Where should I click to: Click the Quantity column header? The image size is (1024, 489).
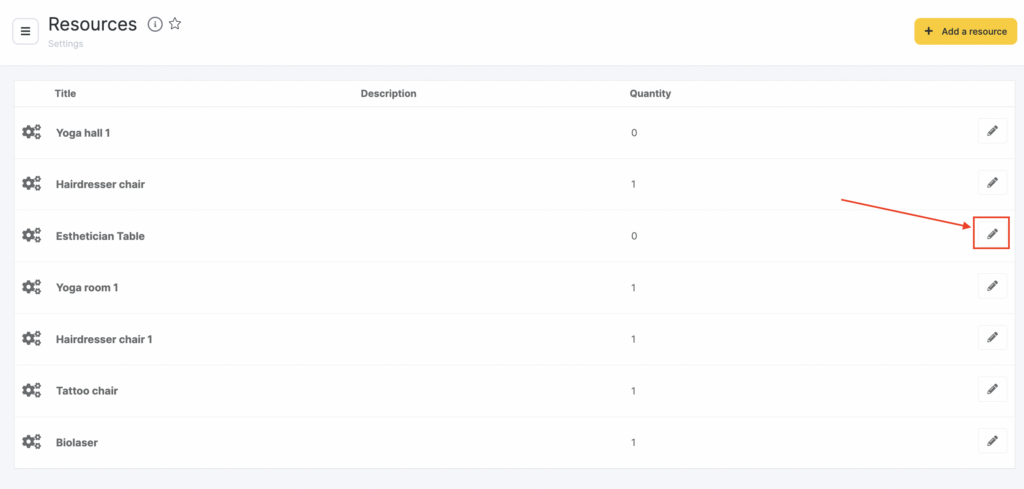(650, 94)
